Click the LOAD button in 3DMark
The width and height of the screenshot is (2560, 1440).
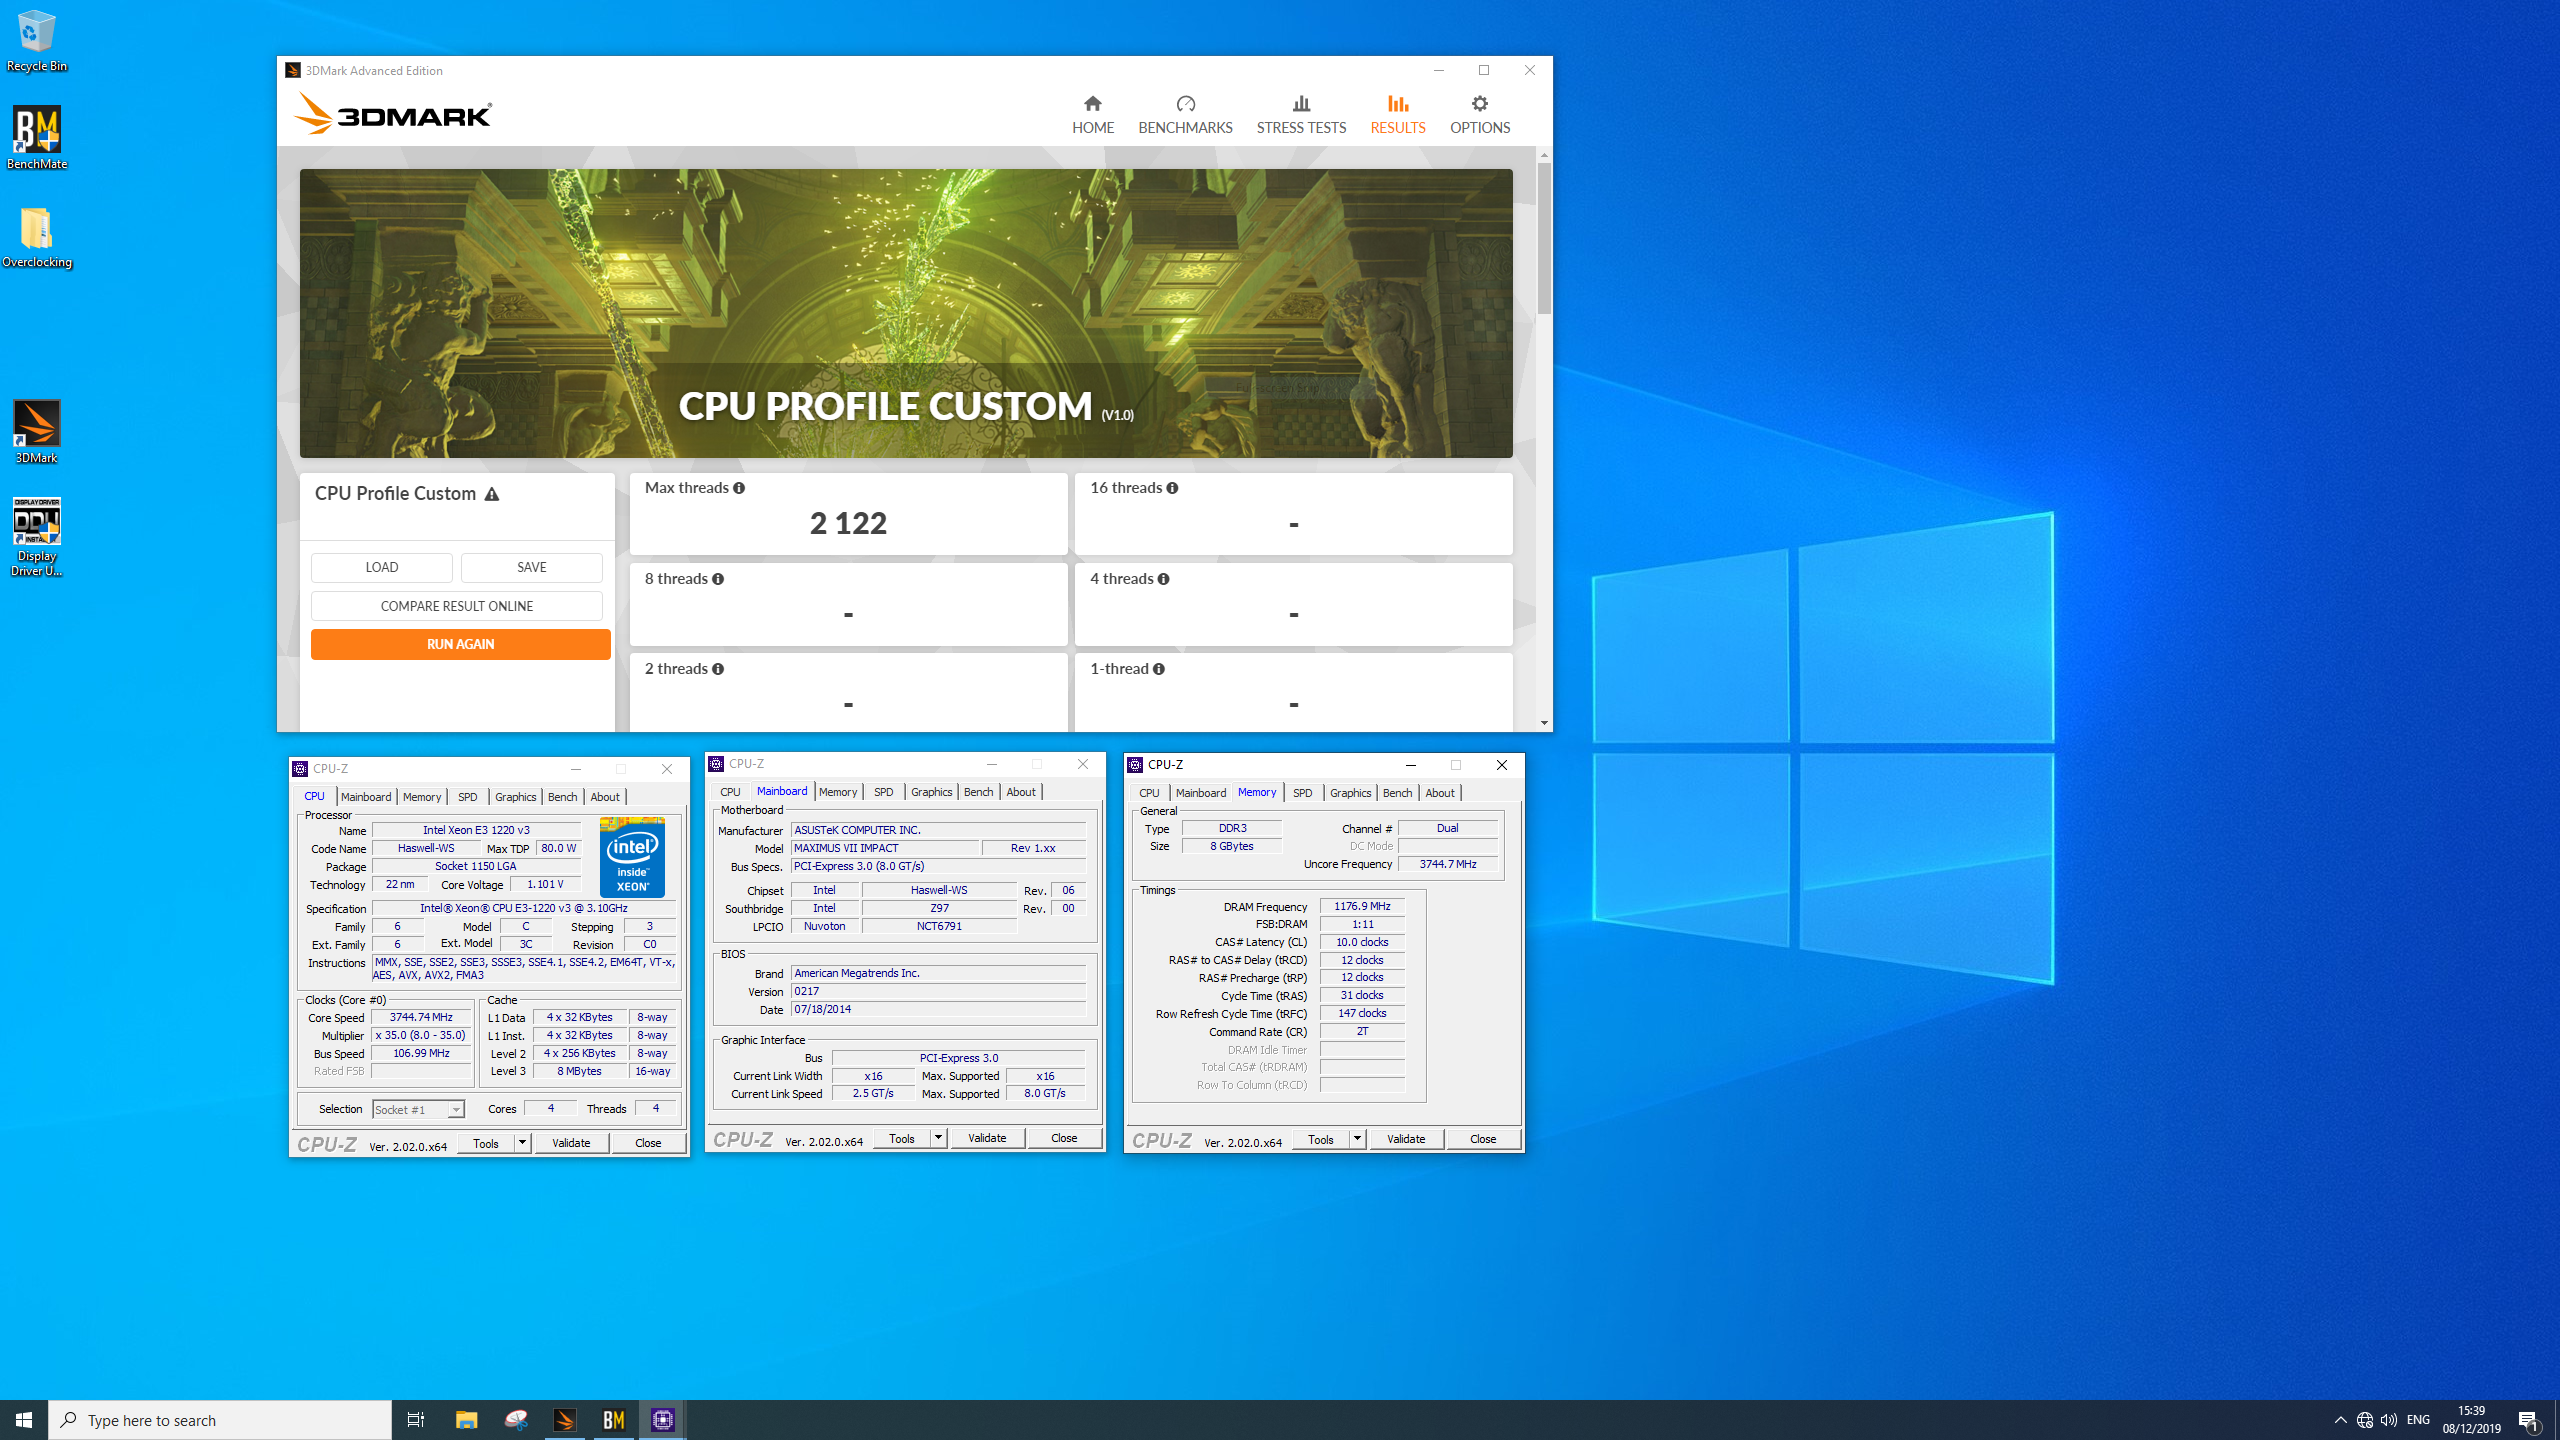coord(382,567)
